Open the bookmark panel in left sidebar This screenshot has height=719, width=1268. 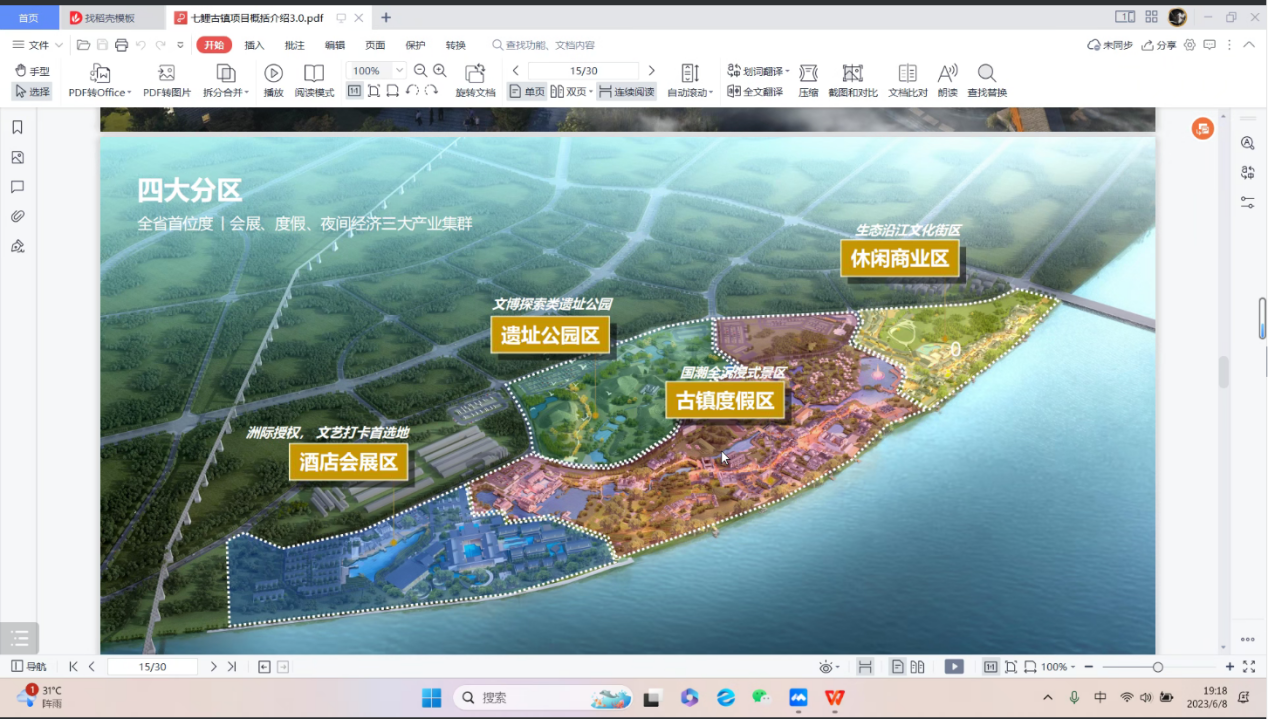coord(17,127)
